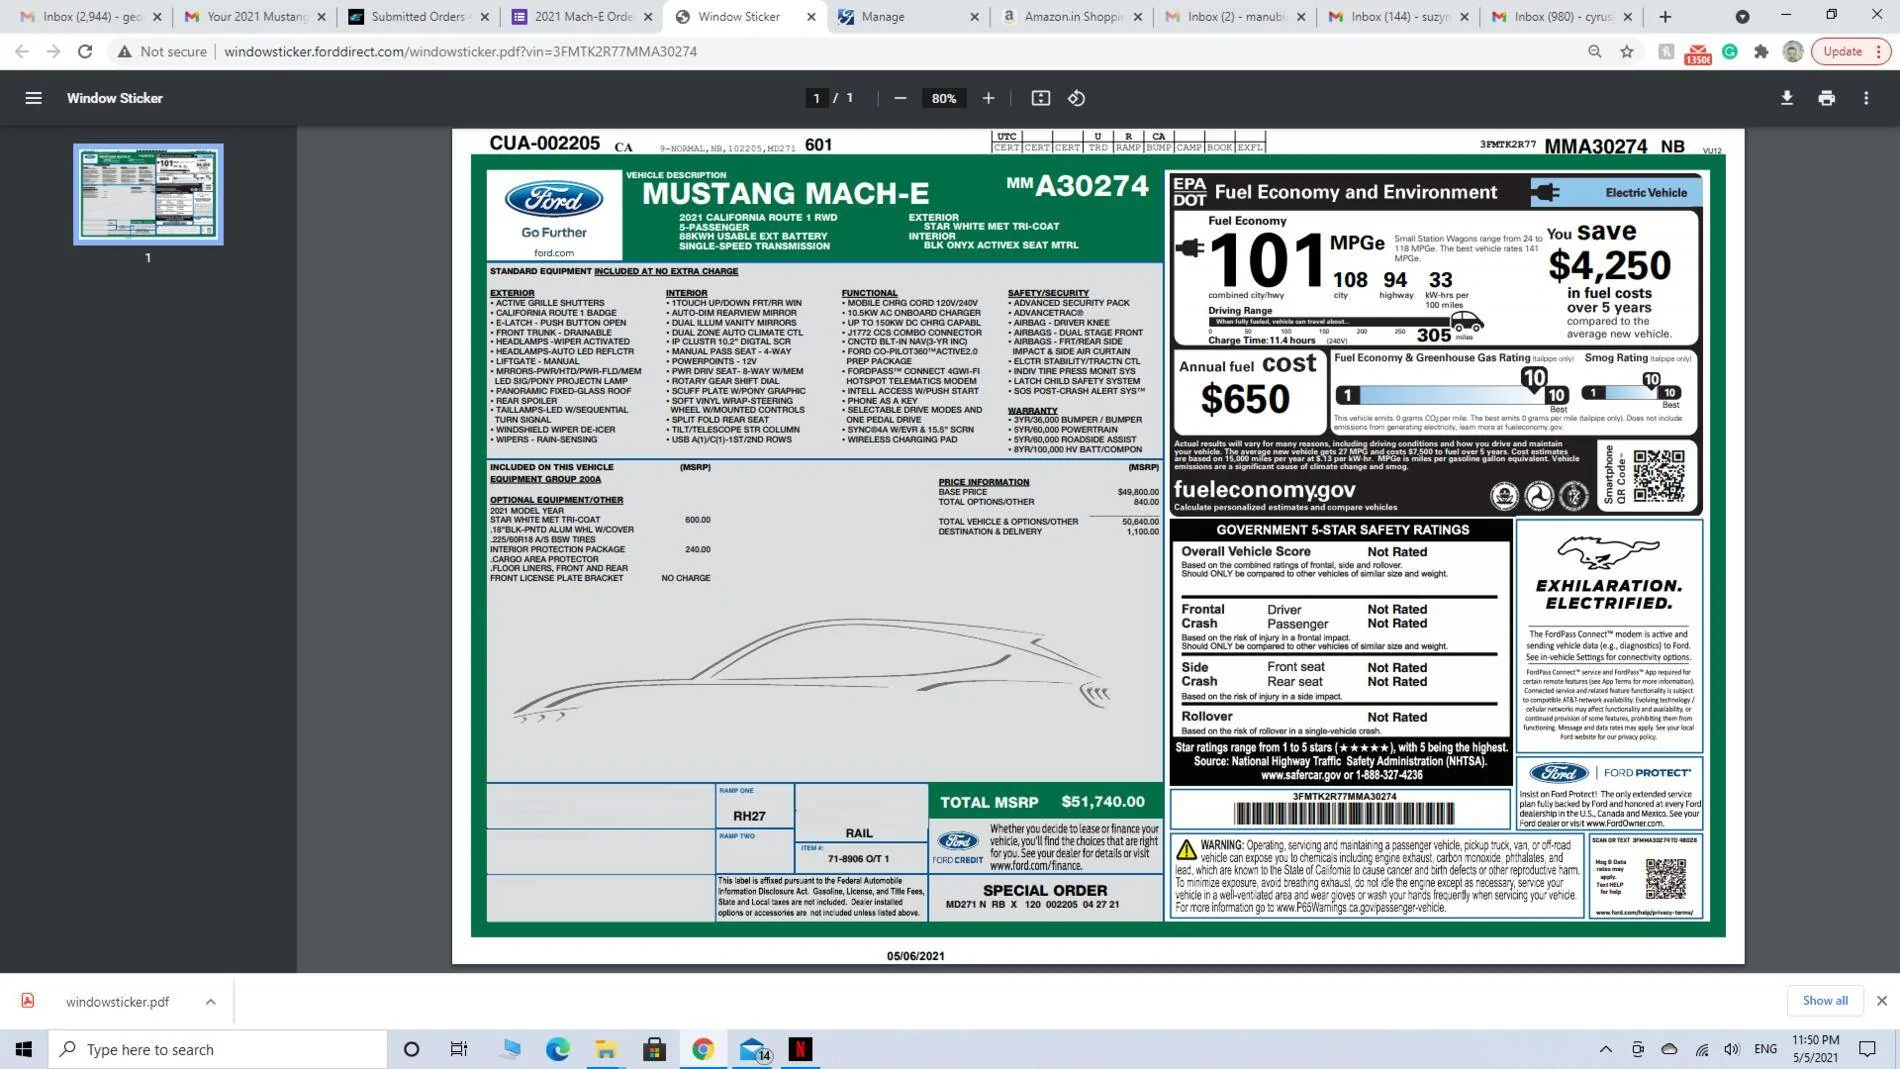Open the Windows Start menu

tap(24, 1049)
